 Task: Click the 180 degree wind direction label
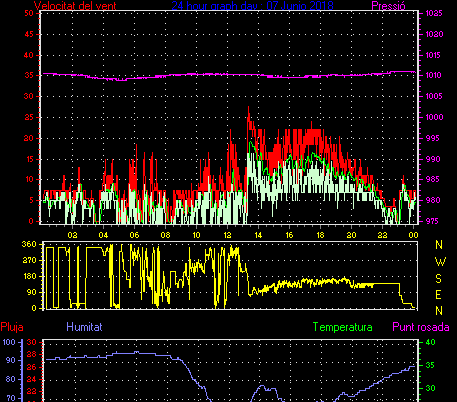point(29,276)
